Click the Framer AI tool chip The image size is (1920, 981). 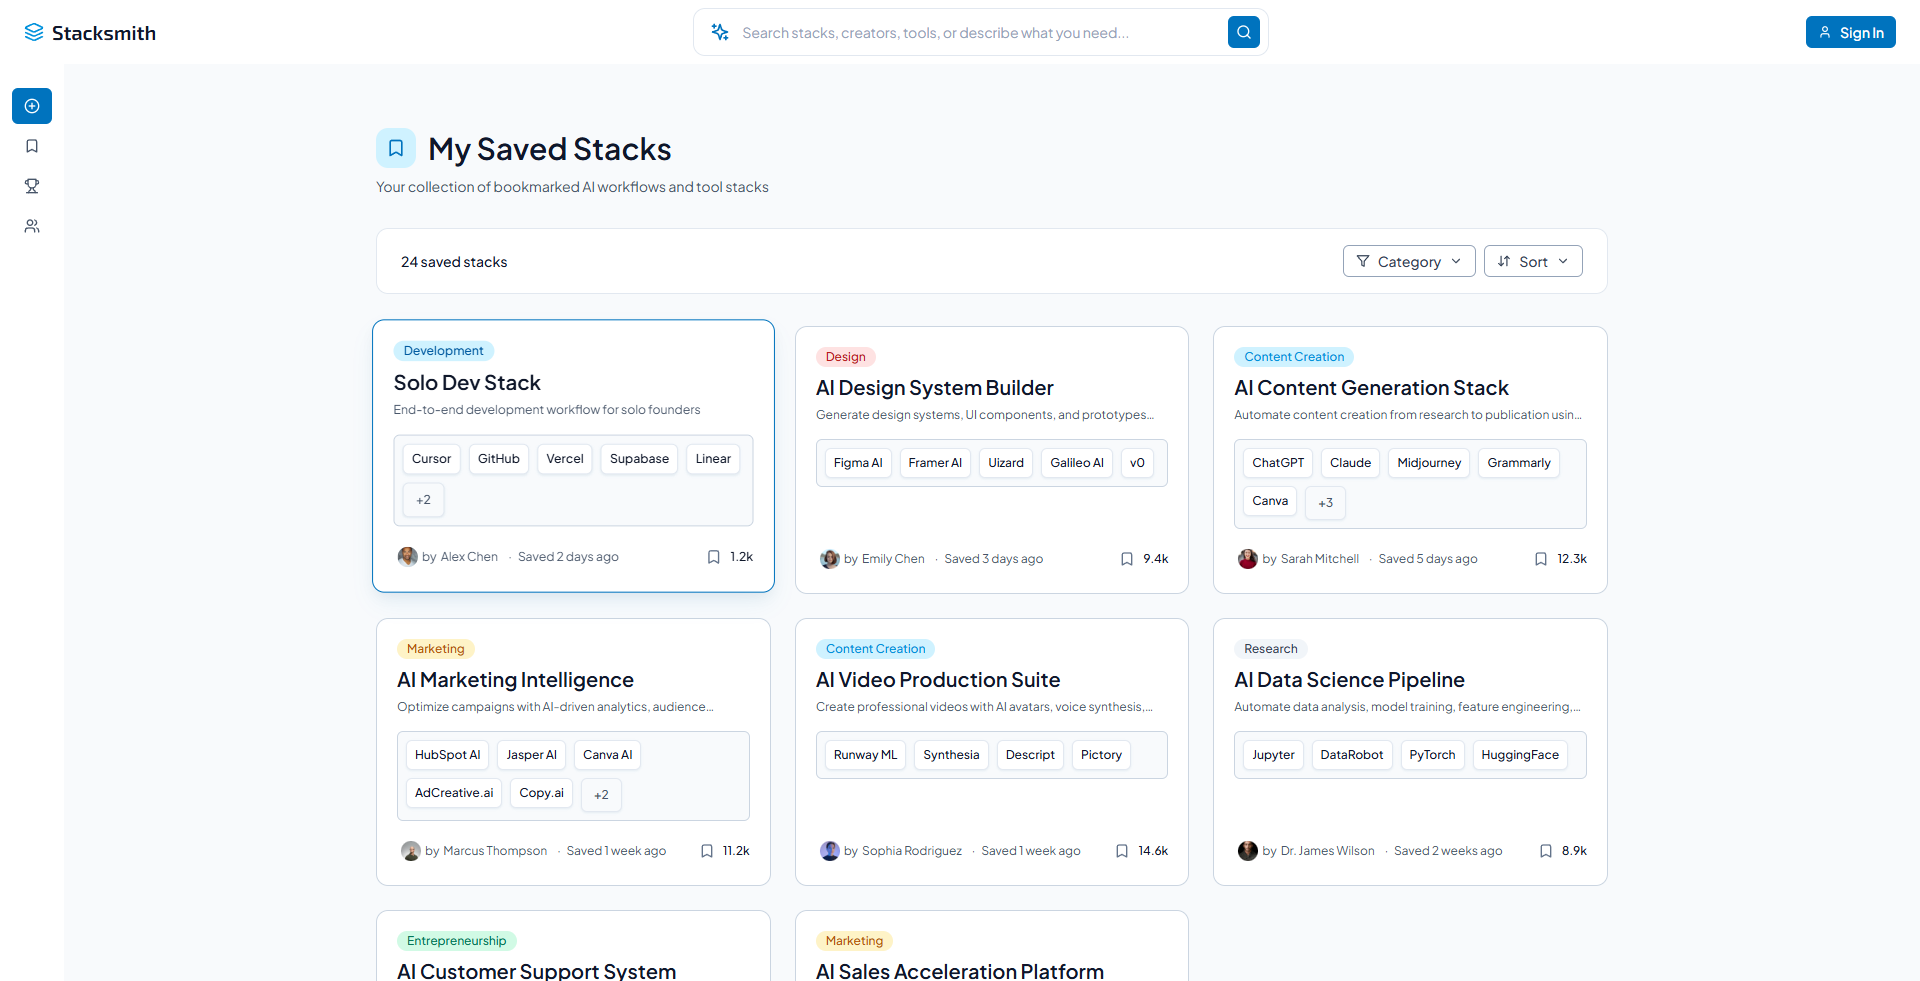pos(935,463)
